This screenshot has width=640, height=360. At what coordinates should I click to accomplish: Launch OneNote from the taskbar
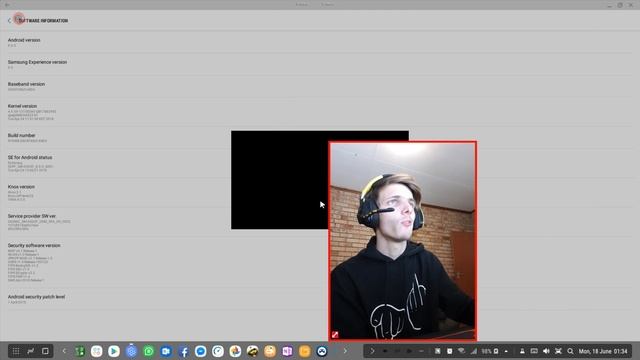pyautogui.click(x=287, y=351)
